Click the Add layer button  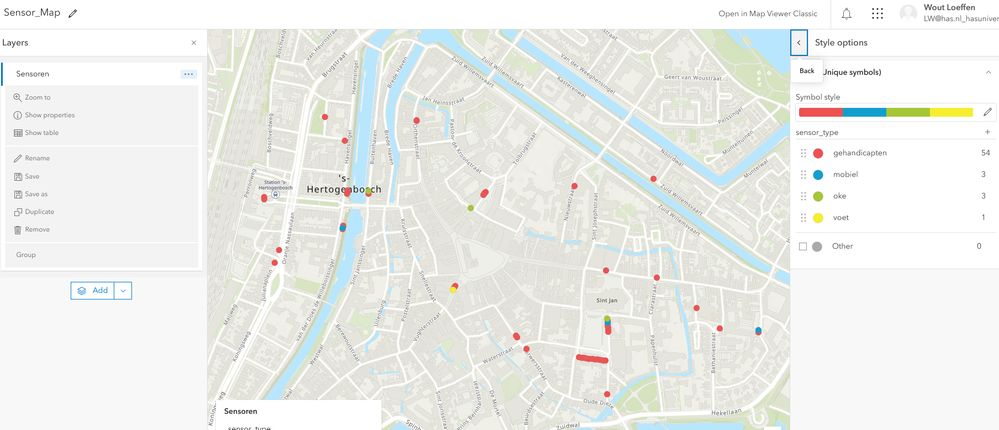[93, 290]
